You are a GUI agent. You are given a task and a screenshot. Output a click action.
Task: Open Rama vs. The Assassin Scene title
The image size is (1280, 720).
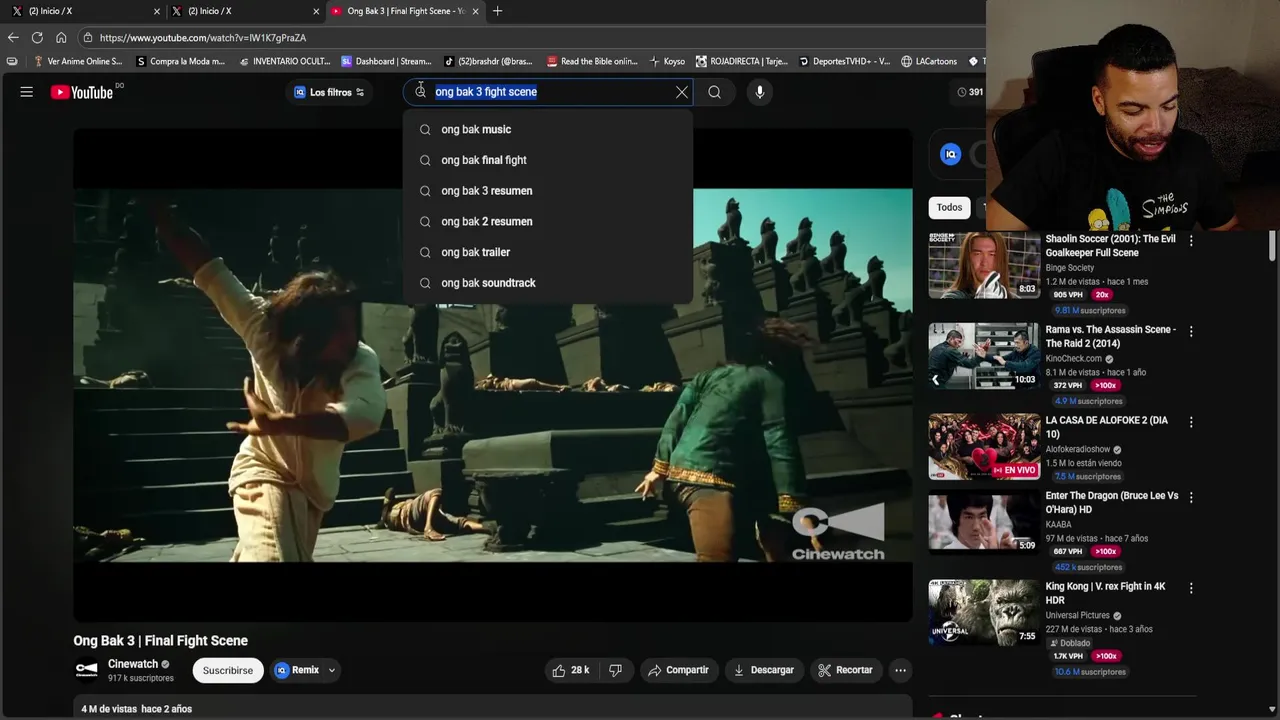coord(1110,336)
